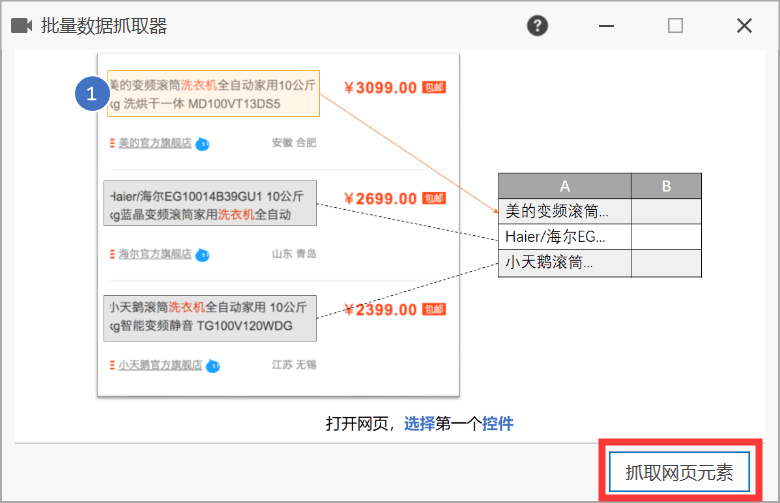The width and height of the screenshot is (780, 503).
Task: Click the ¥2399.00 price
Action: click(x=381, y=309)
